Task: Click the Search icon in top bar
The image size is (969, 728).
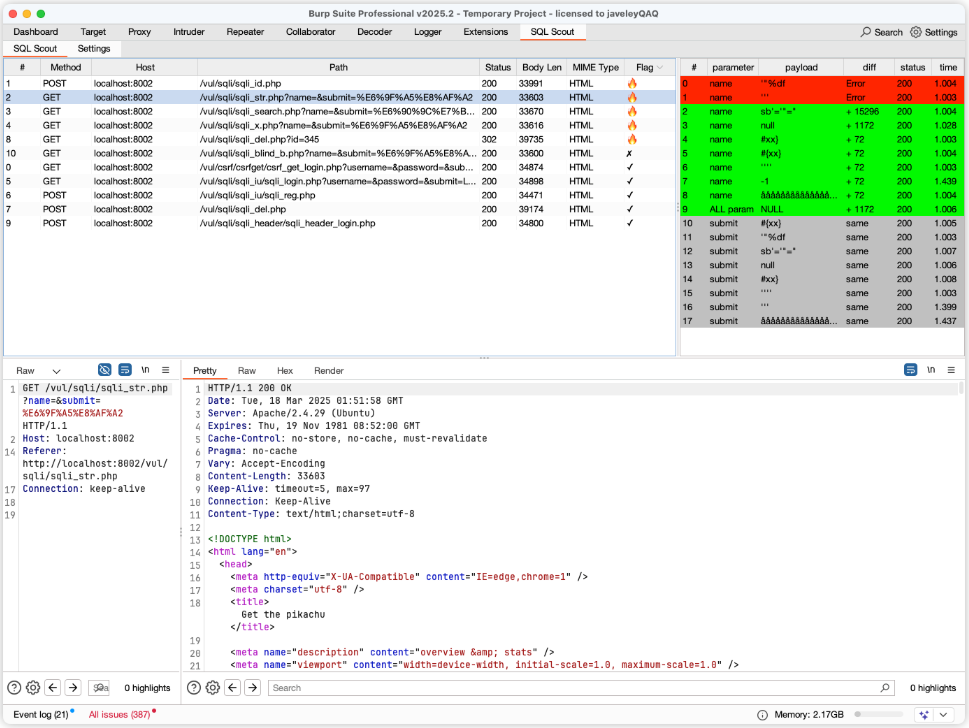Action: pyautogui.click(x=866, y=32)
